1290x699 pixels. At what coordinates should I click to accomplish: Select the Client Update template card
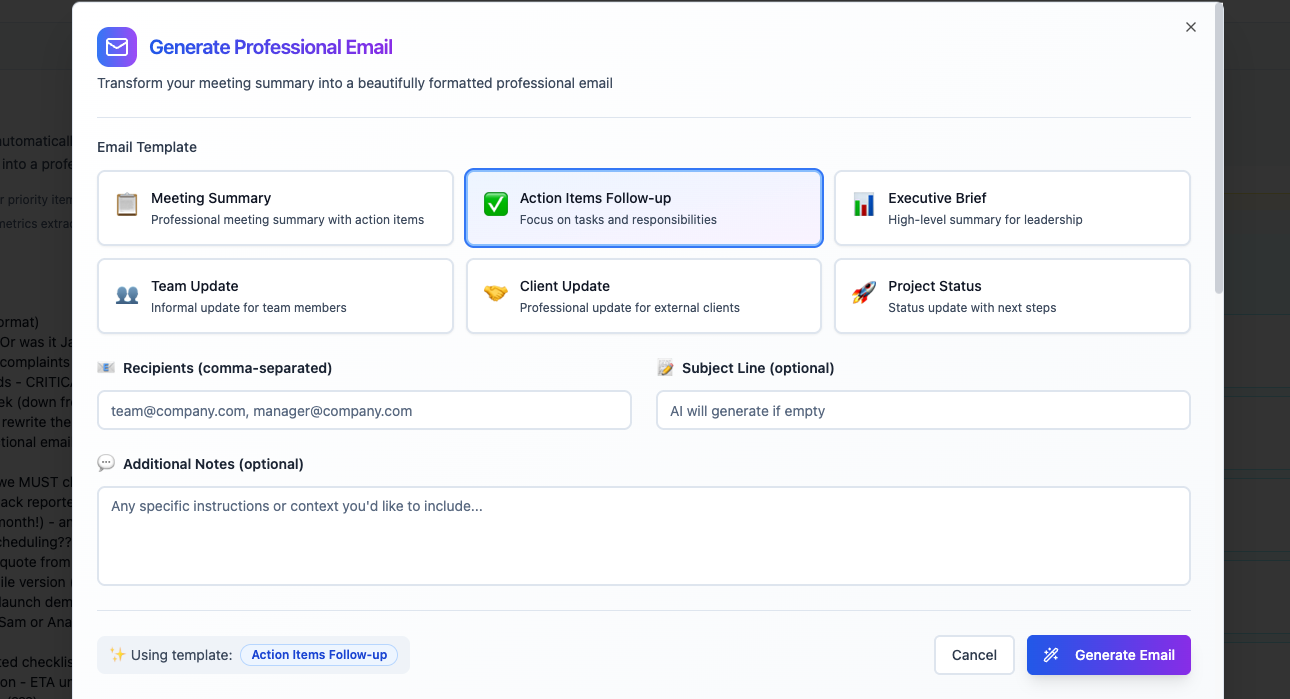644,296
